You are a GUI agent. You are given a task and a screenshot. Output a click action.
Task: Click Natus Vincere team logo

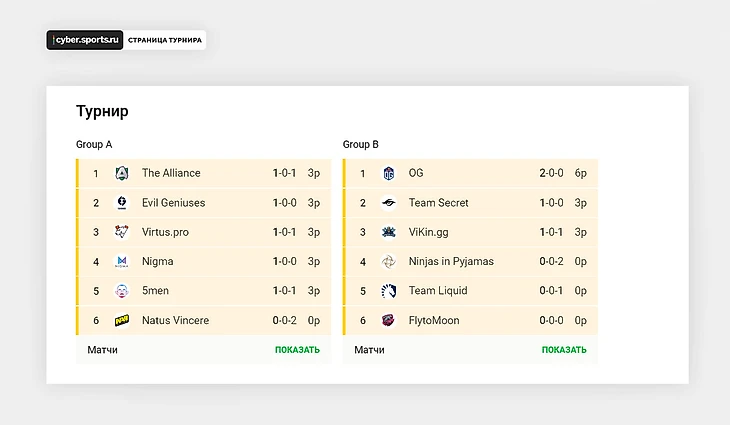point(122,320)
